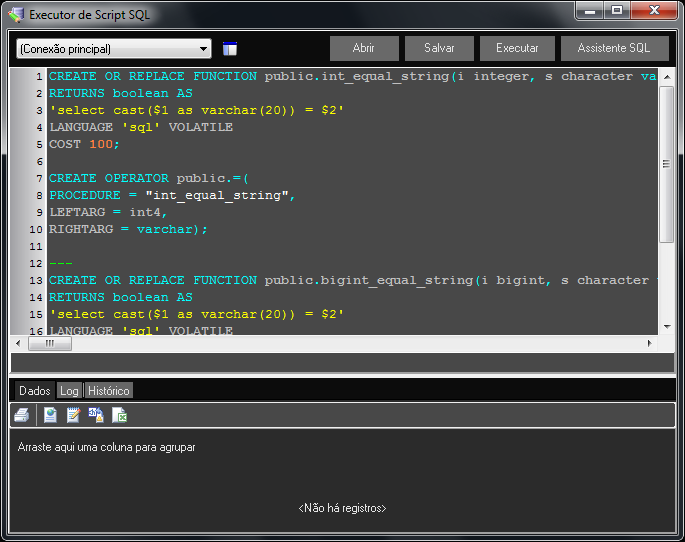Switch to the Log tab
This screenshot has width=685, height=542.
pos(69,390)
